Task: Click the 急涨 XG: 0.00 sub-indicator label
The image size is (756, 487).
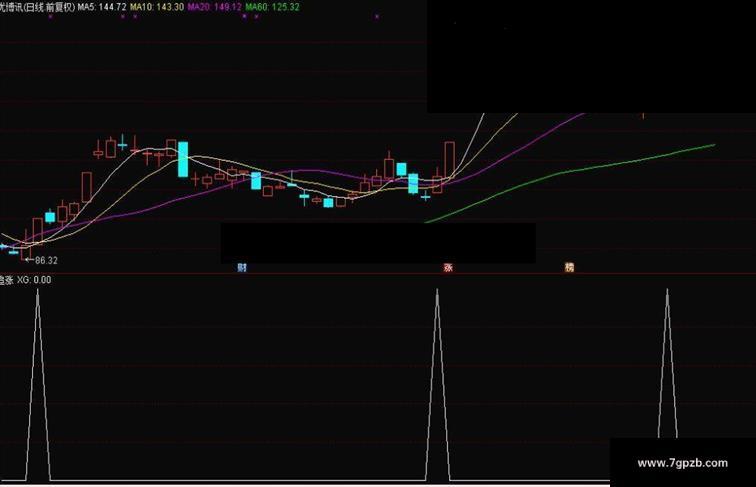Action: pos(26,280)
